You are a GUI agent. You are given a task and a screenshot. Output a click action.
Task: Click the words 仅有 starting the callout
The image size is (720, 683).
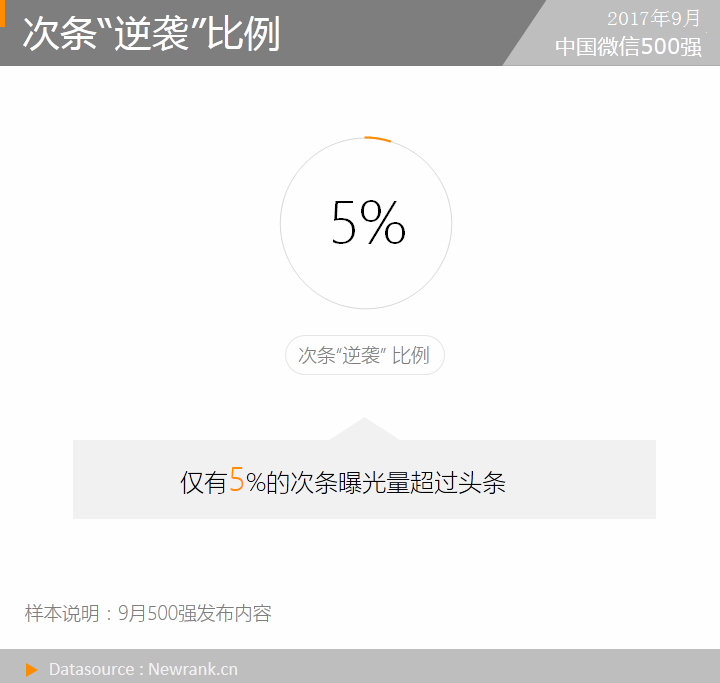(204, 483)
